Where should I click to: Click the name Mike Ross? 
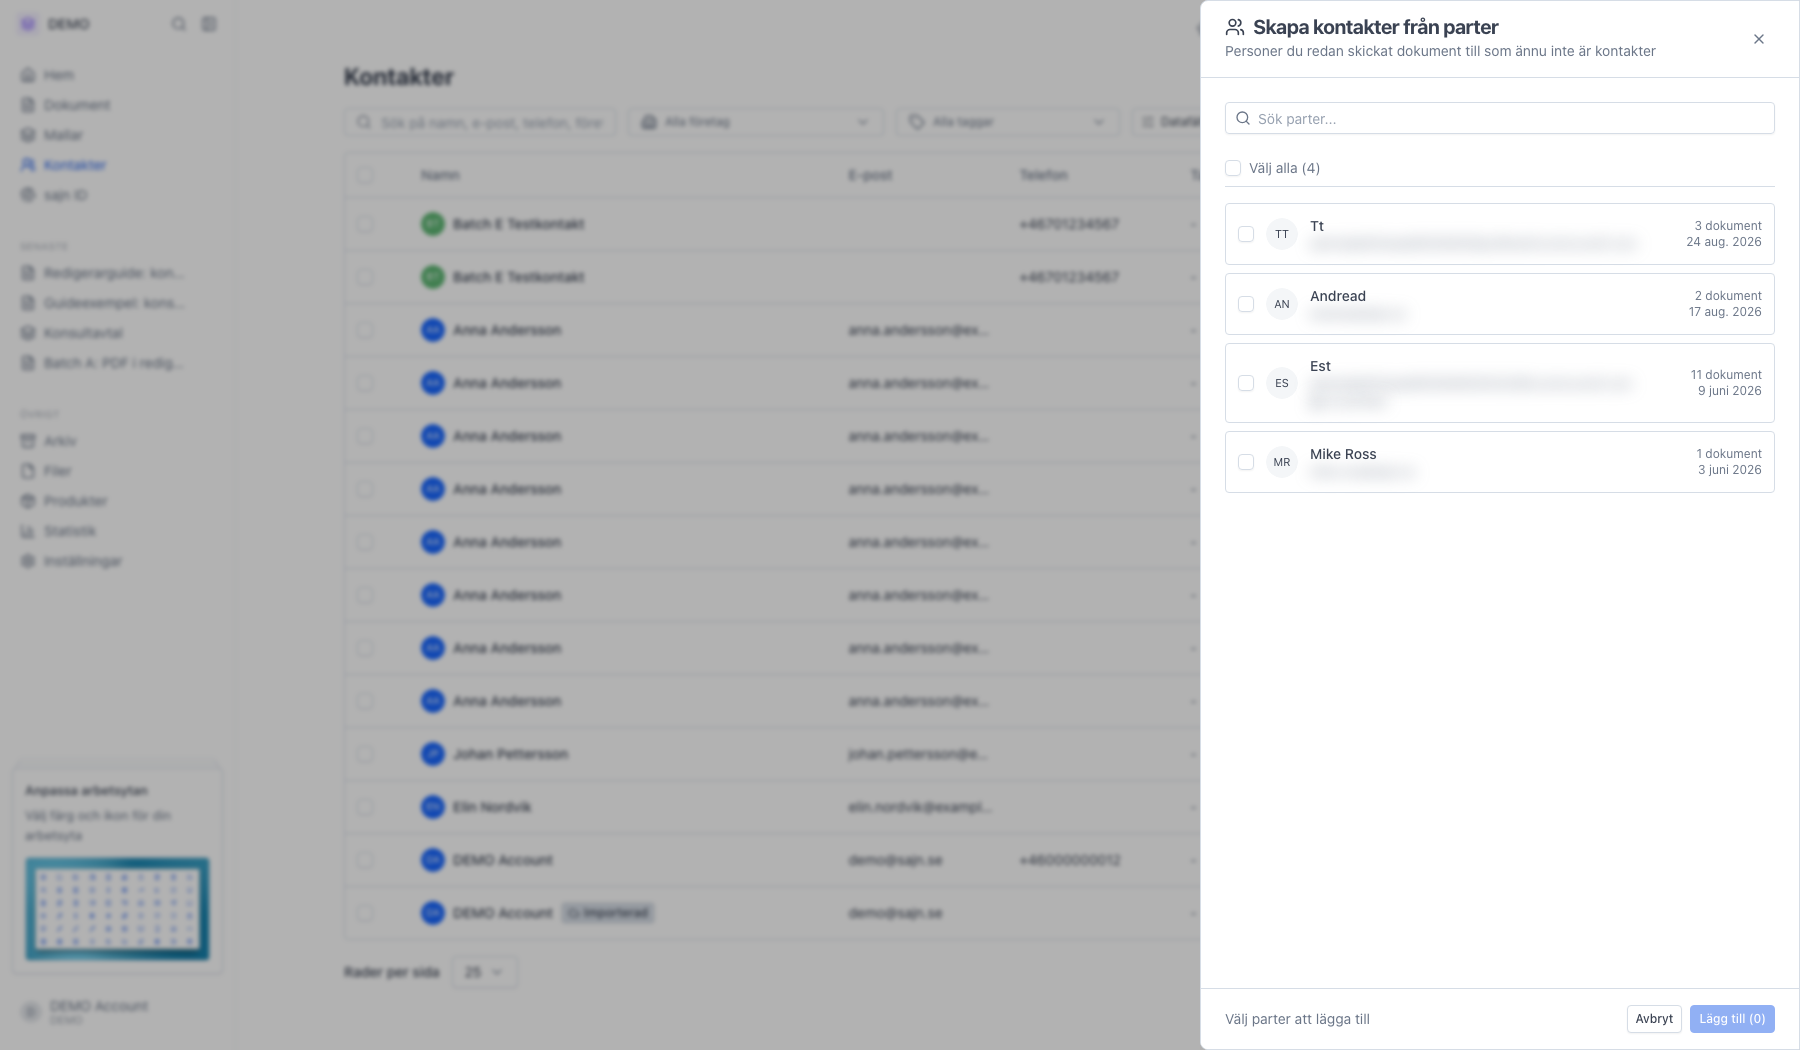1343,454
